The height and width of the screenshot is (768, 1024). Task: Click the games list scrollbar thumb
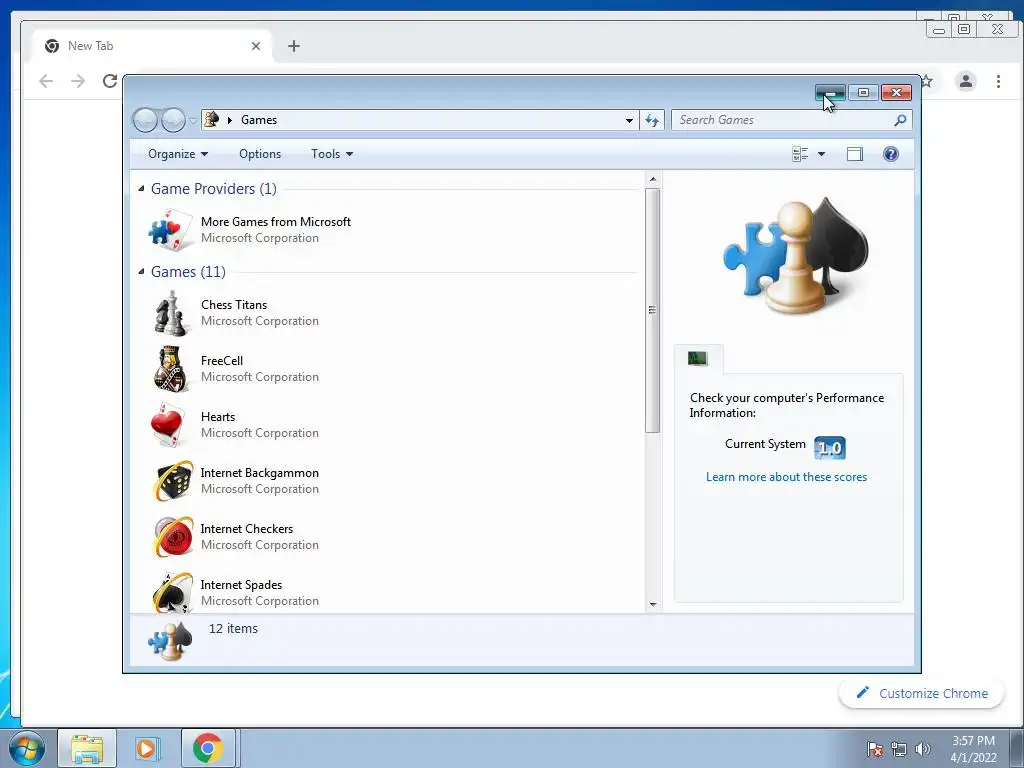[652, 310]
